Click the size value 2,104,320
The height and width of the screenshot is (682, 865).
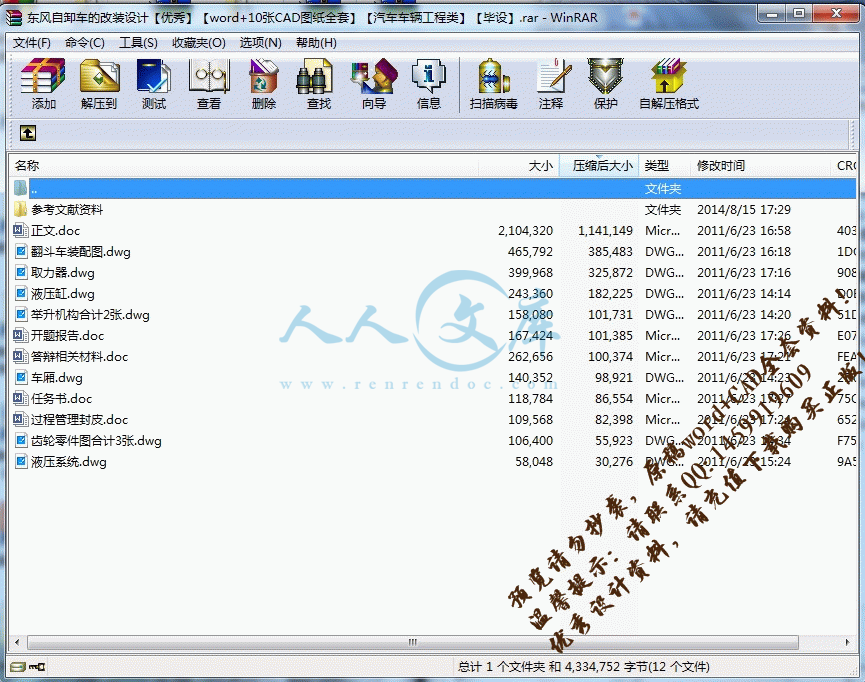click(525, 231)
